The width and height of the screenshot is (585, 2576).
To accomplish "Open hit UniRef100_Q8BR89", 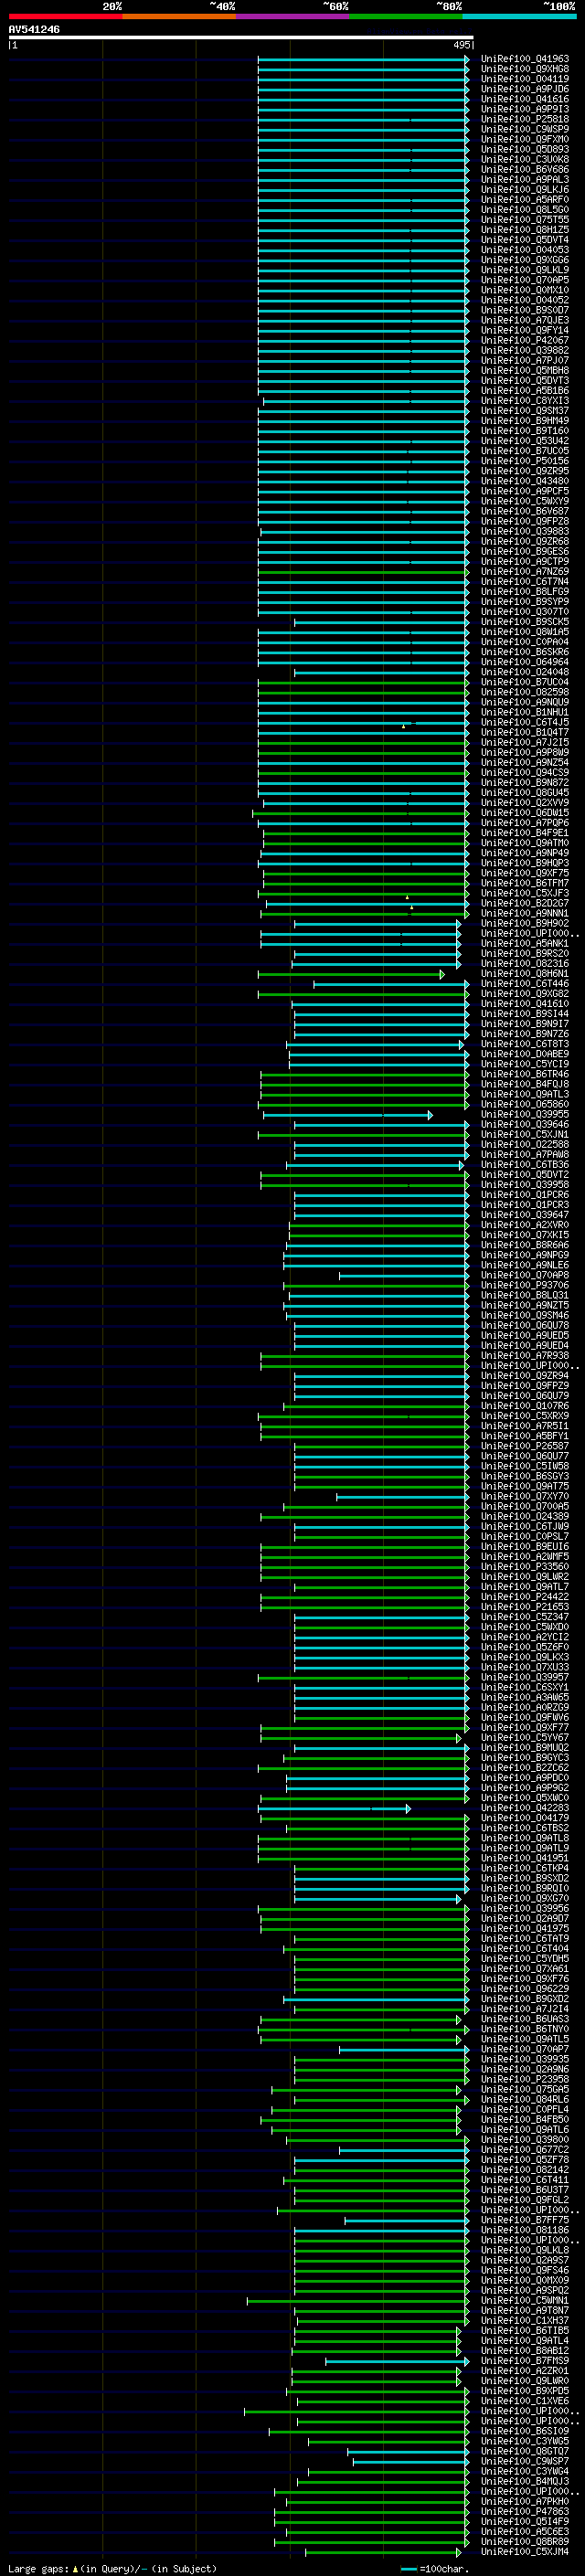I will point(525,2541).
